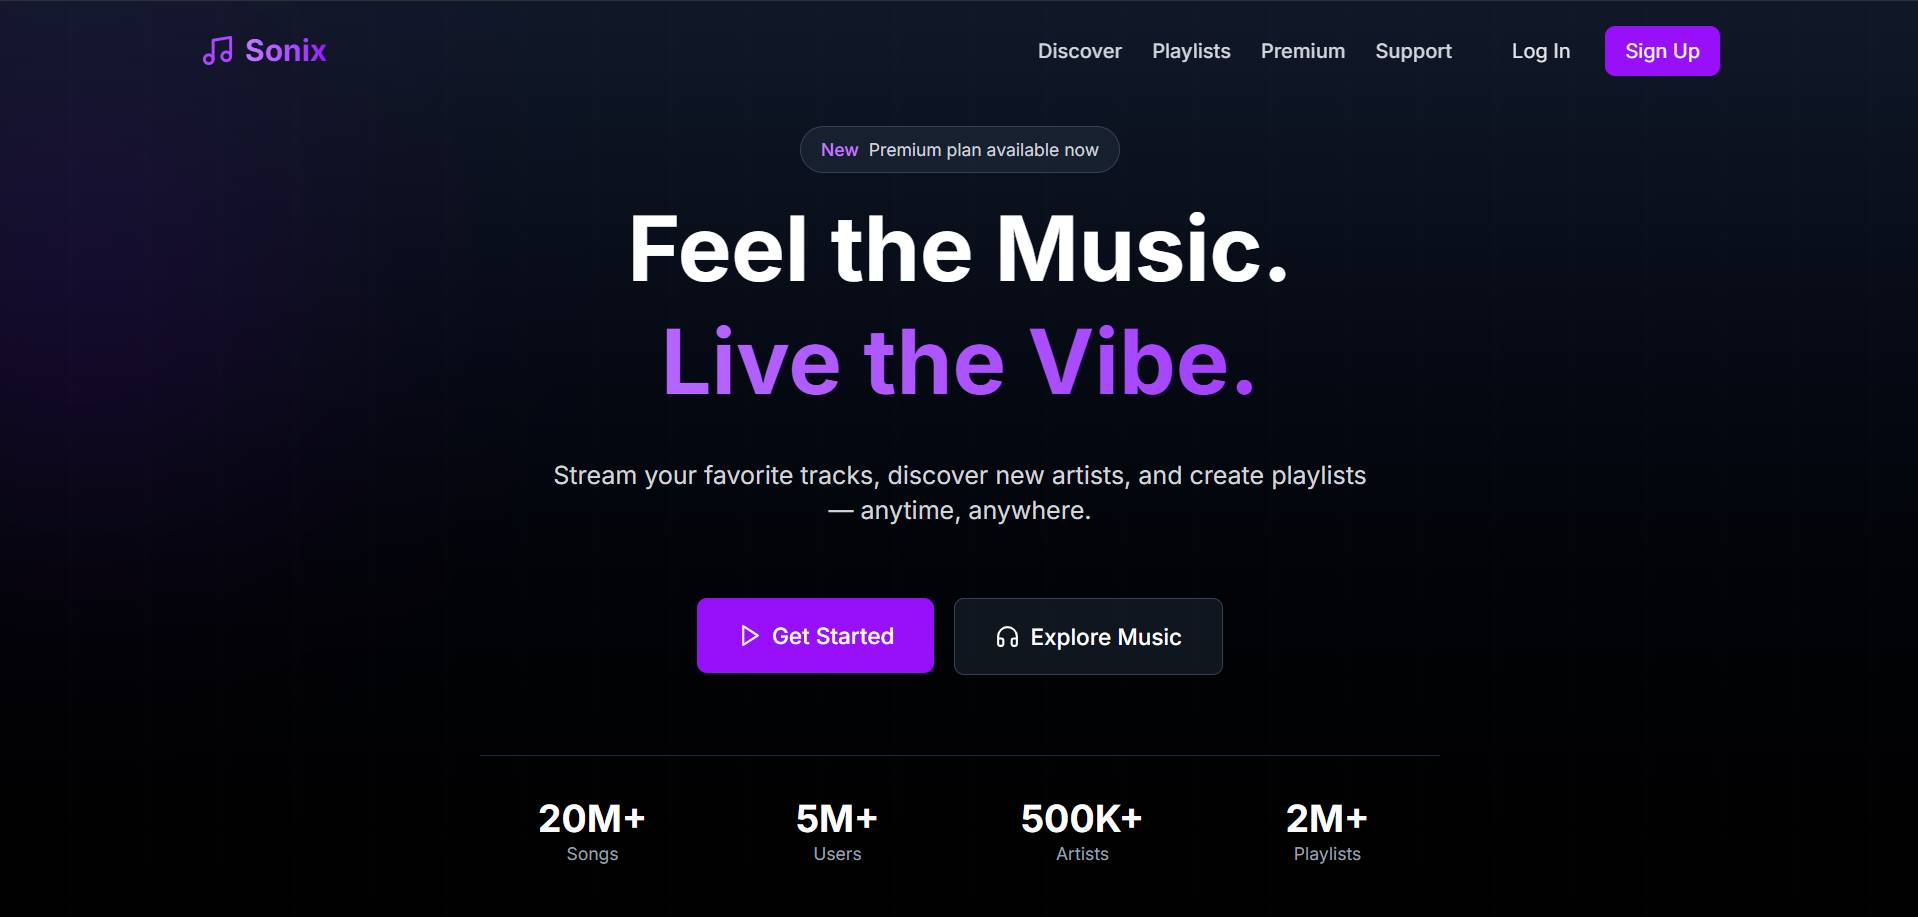Go to Playlists in navigation
1918x917 pixels.
tap(1191, 51)
